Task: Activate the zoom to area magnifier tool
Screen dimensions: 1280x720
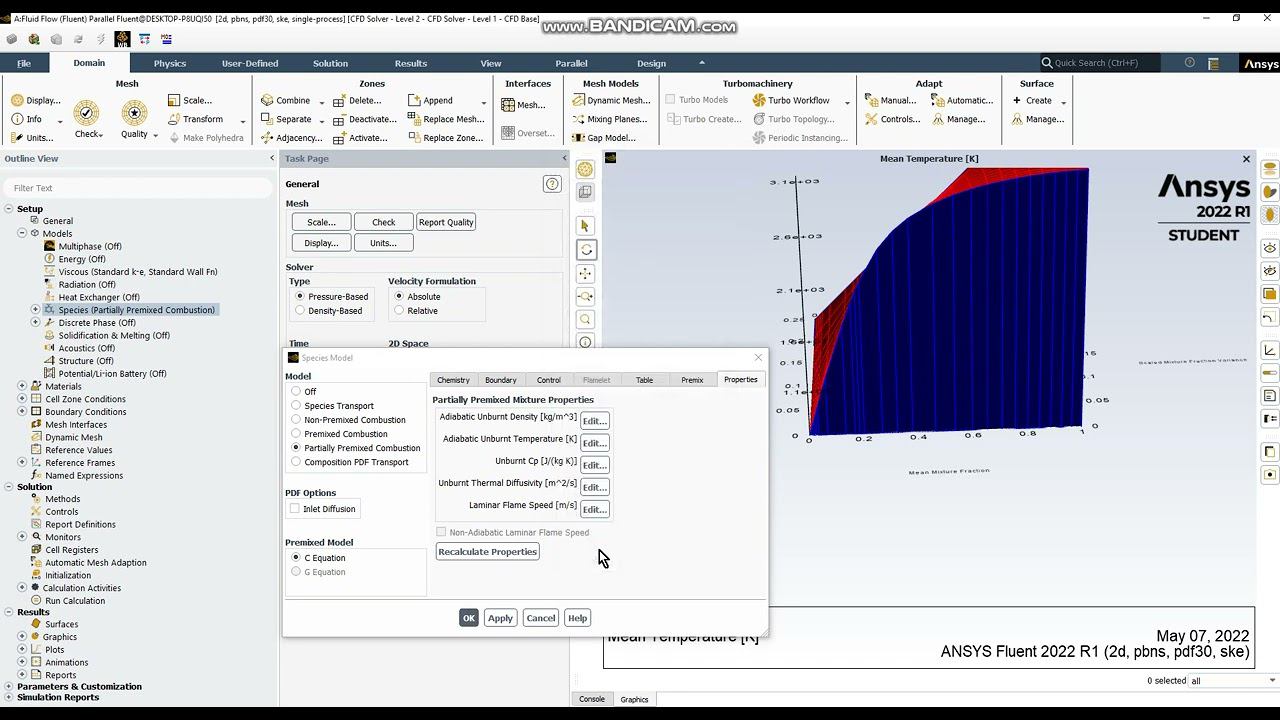Action: (586, 320)
